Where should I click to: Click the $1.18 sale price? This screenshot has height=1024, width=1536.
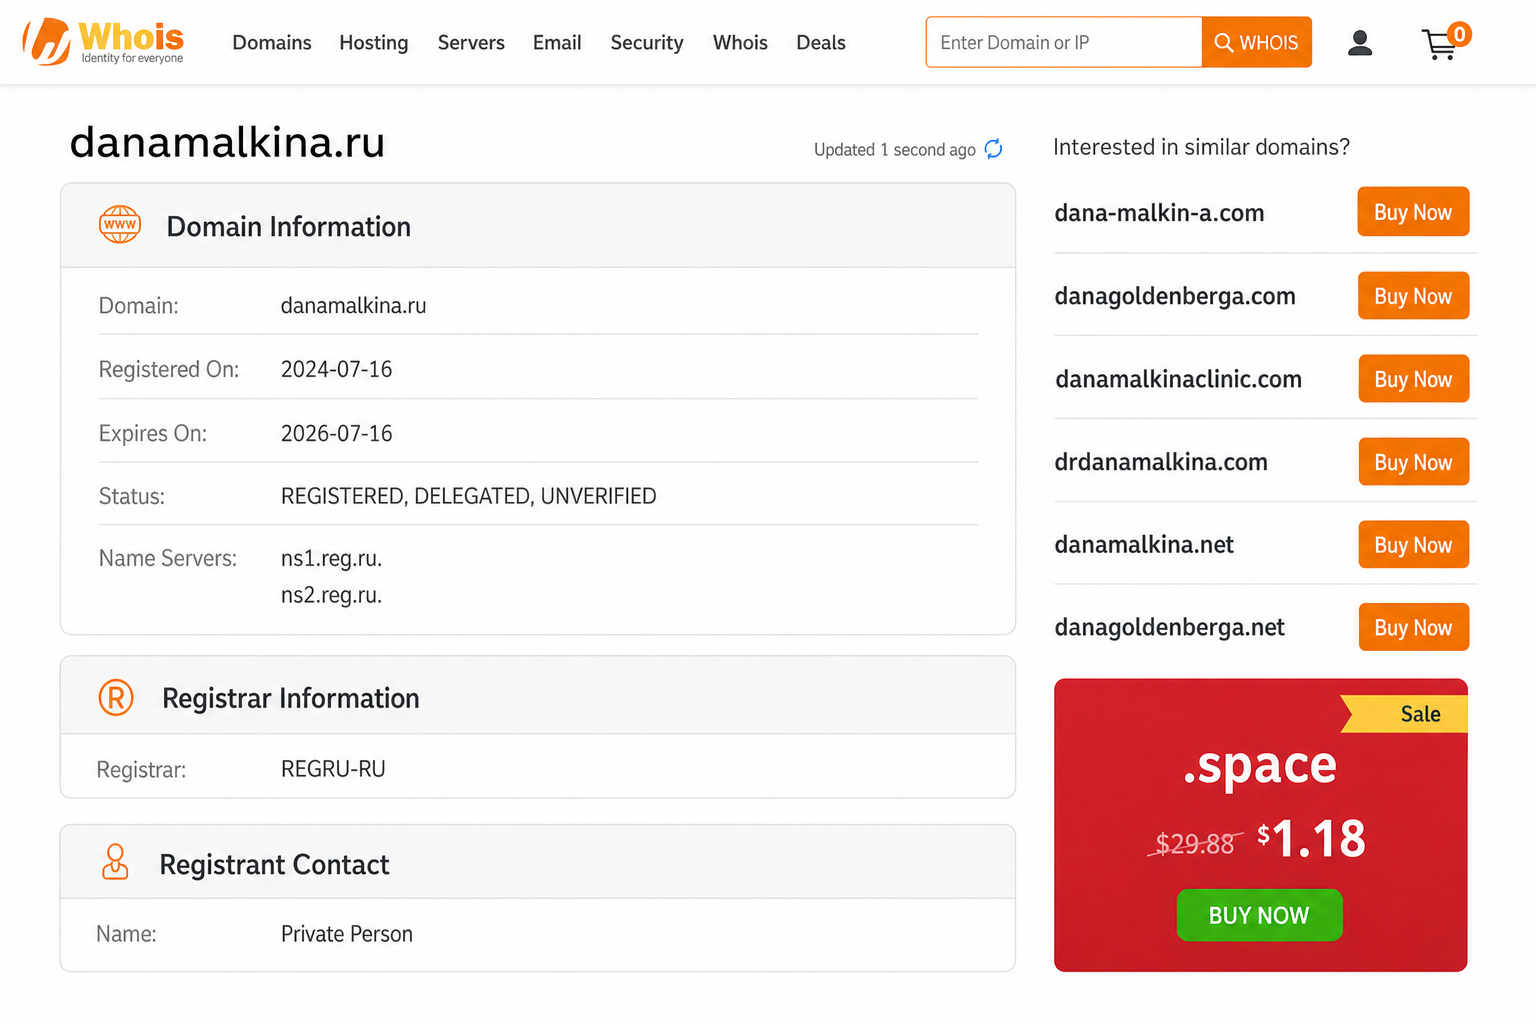[x=1311, y=838]
